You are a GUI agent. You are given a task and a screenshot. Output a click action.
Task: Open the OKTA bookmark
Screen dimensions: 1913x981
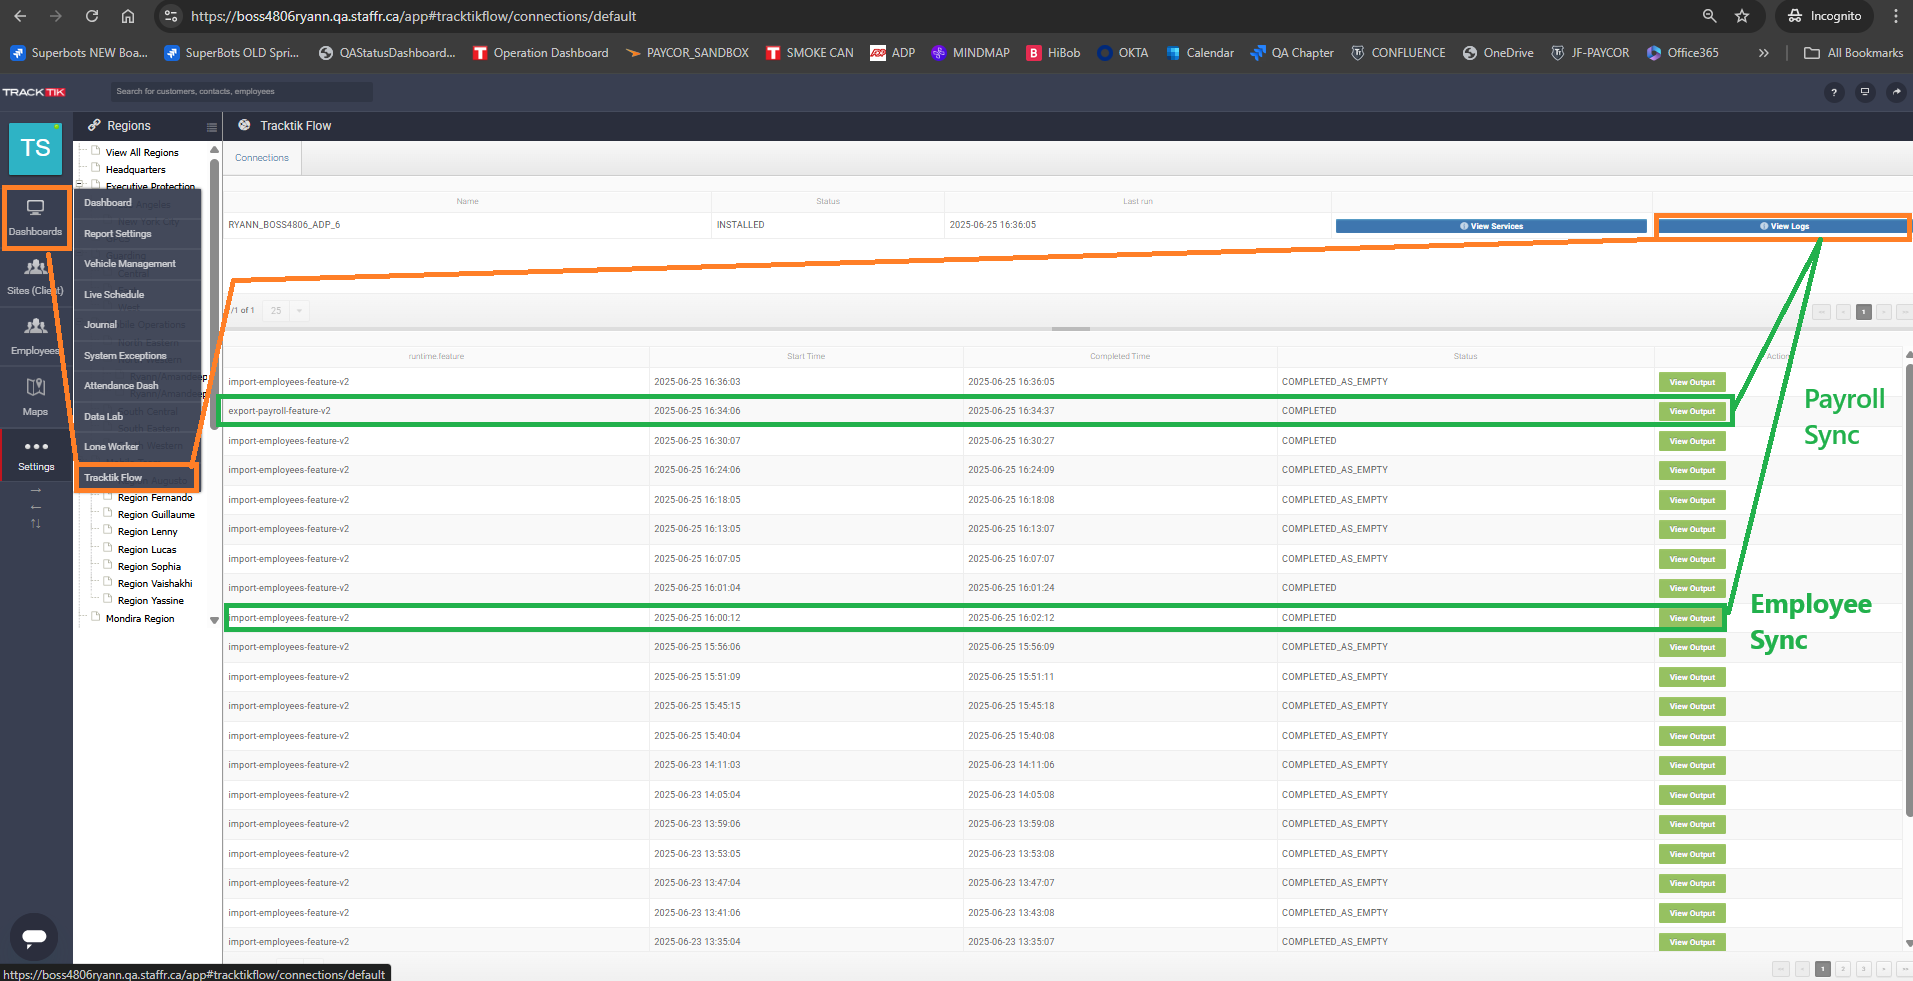(1122, 53)
